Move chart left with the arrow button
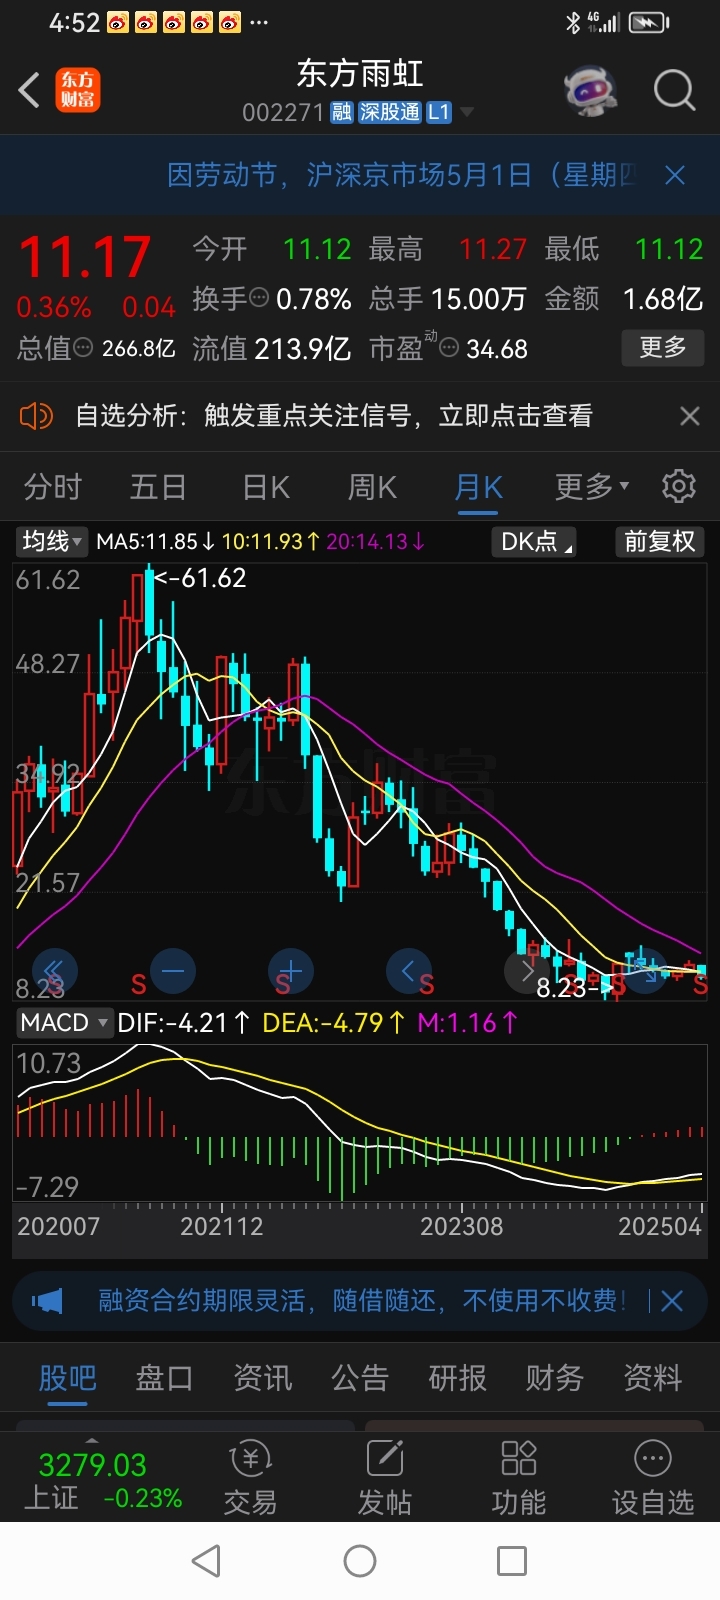Image resolution: width=720 pixels, height=1600 pixels. tap(408, 970)
